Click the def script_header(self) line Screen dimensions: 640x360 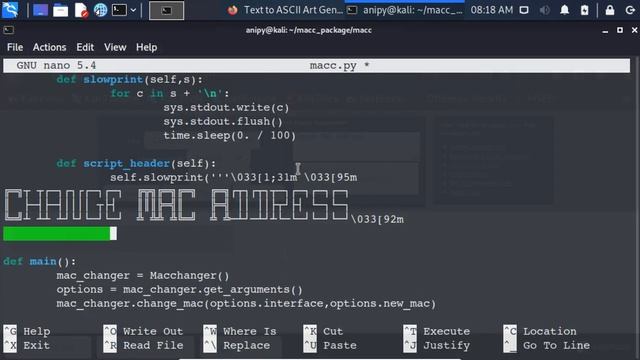pyautogui.click(x=136, y=164)
